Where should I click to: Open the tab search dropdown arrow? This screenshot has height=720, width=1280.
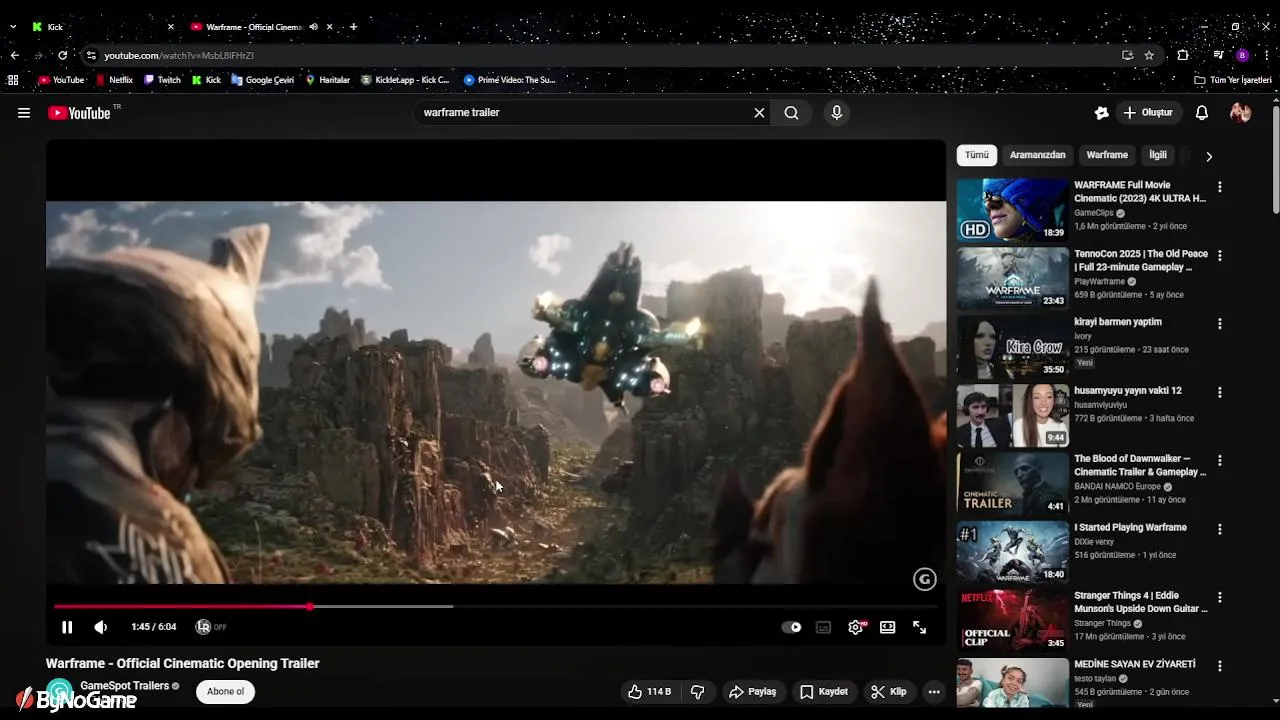(12, 27)
